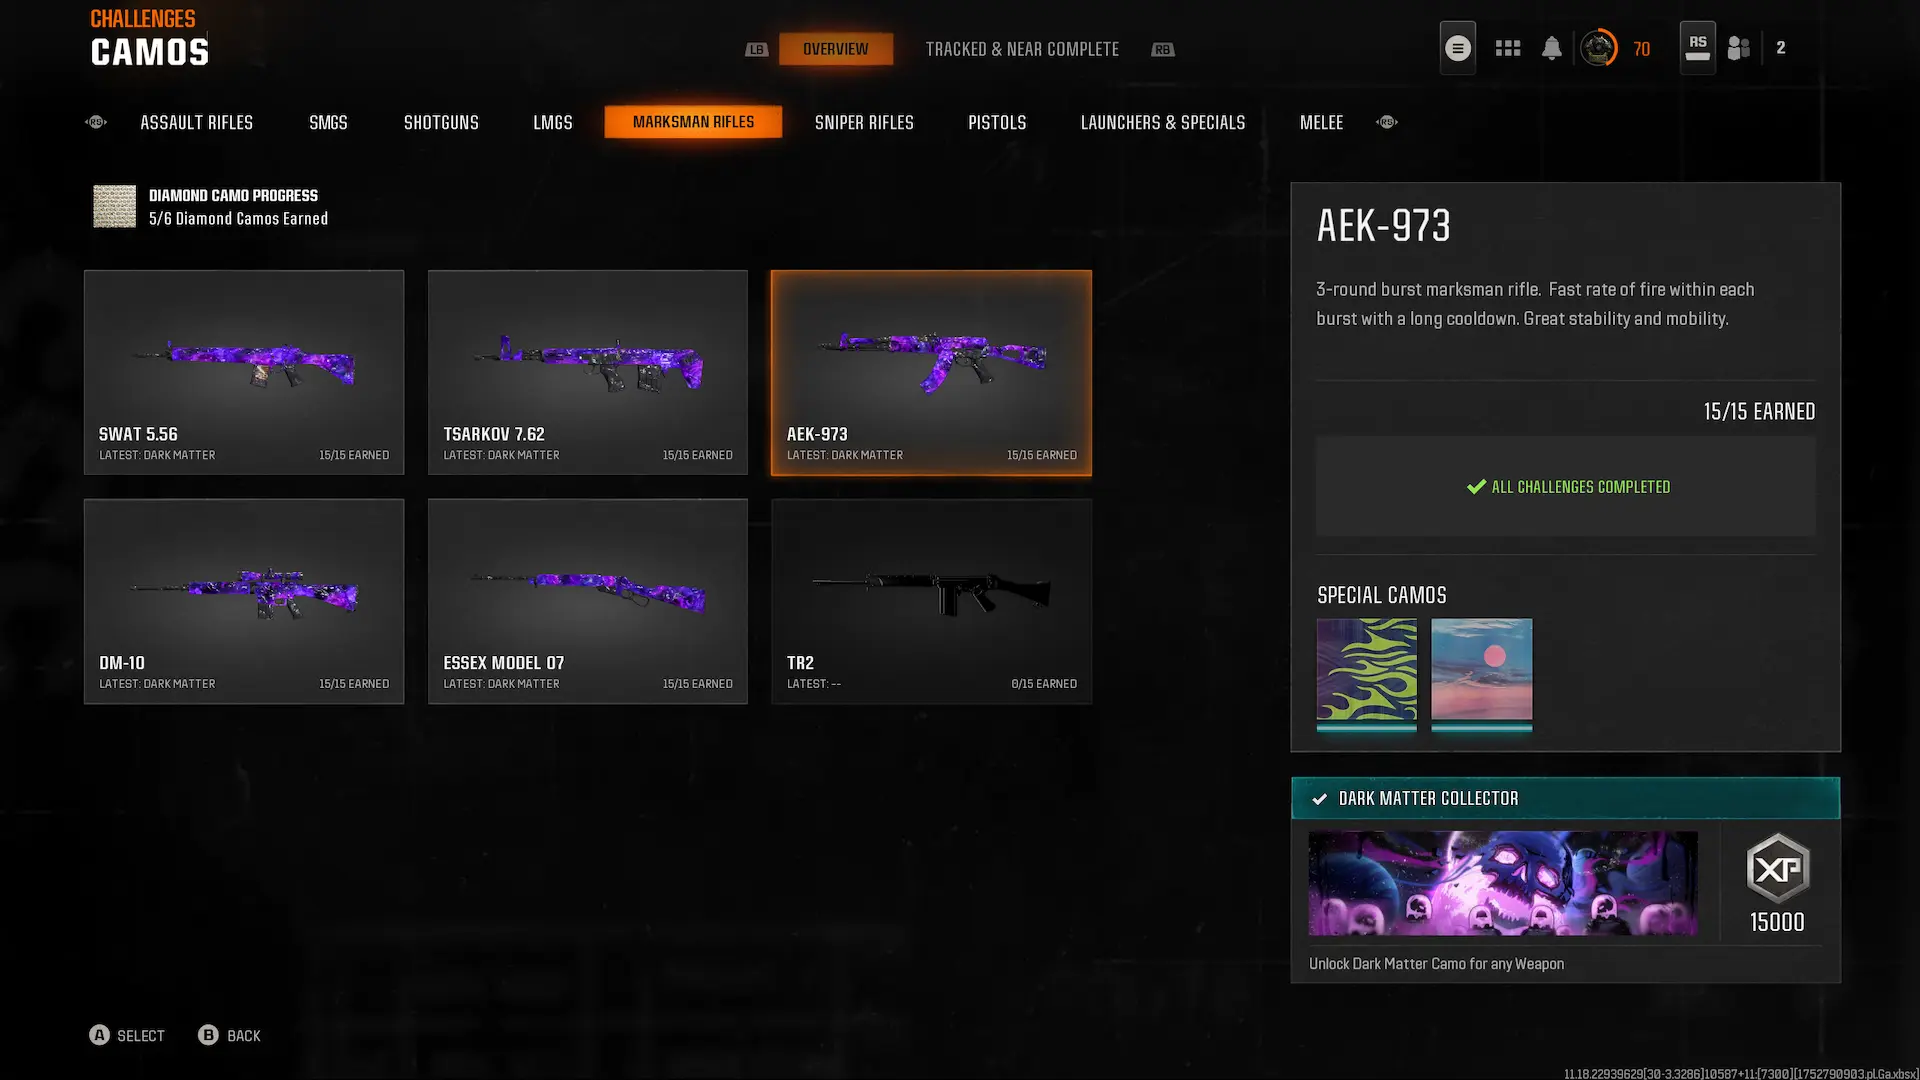Image resolution: width=1920 pixels, height=1080 pixels.
Task: Open the apps grid icon
Action: (x=1507, y=48)
